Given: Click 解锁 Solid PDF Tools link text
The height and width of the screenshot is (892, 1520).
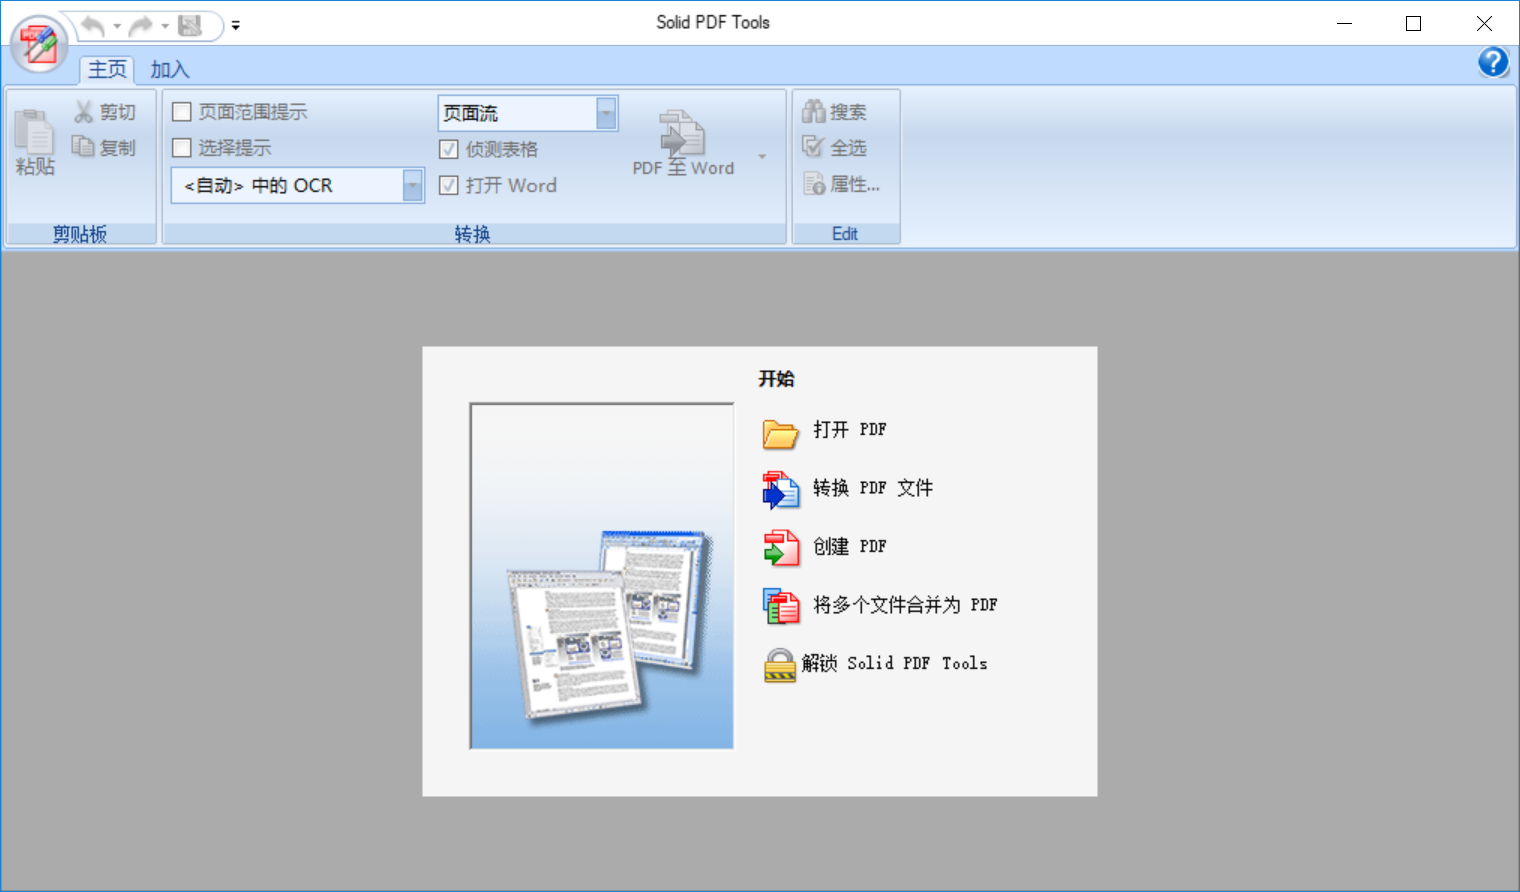Looking at the screenshot, I should coord(894,663).
